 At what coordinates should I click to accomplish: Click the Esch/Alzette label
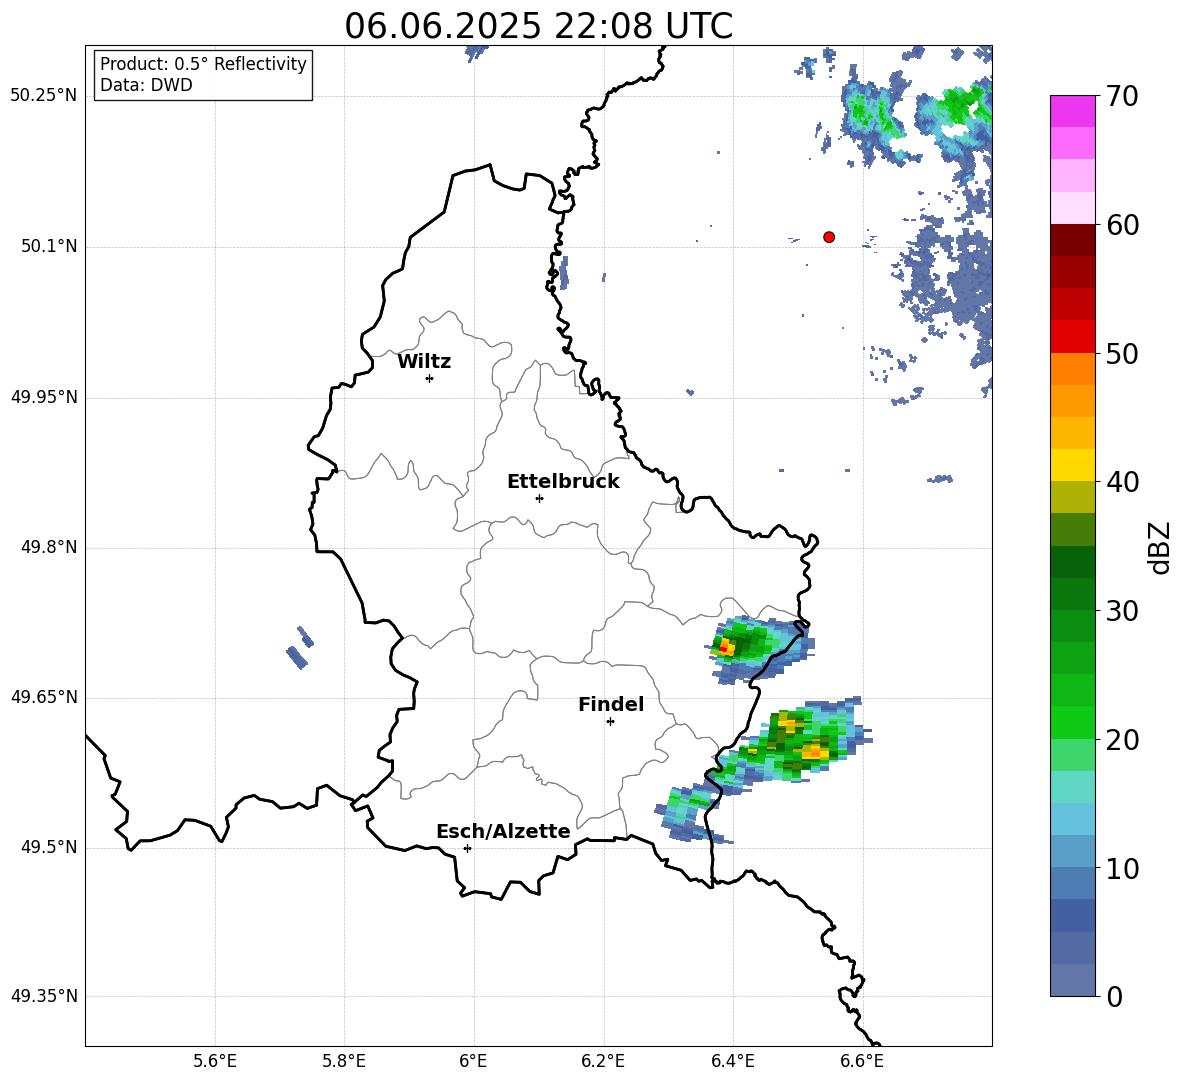click(503, 831)
